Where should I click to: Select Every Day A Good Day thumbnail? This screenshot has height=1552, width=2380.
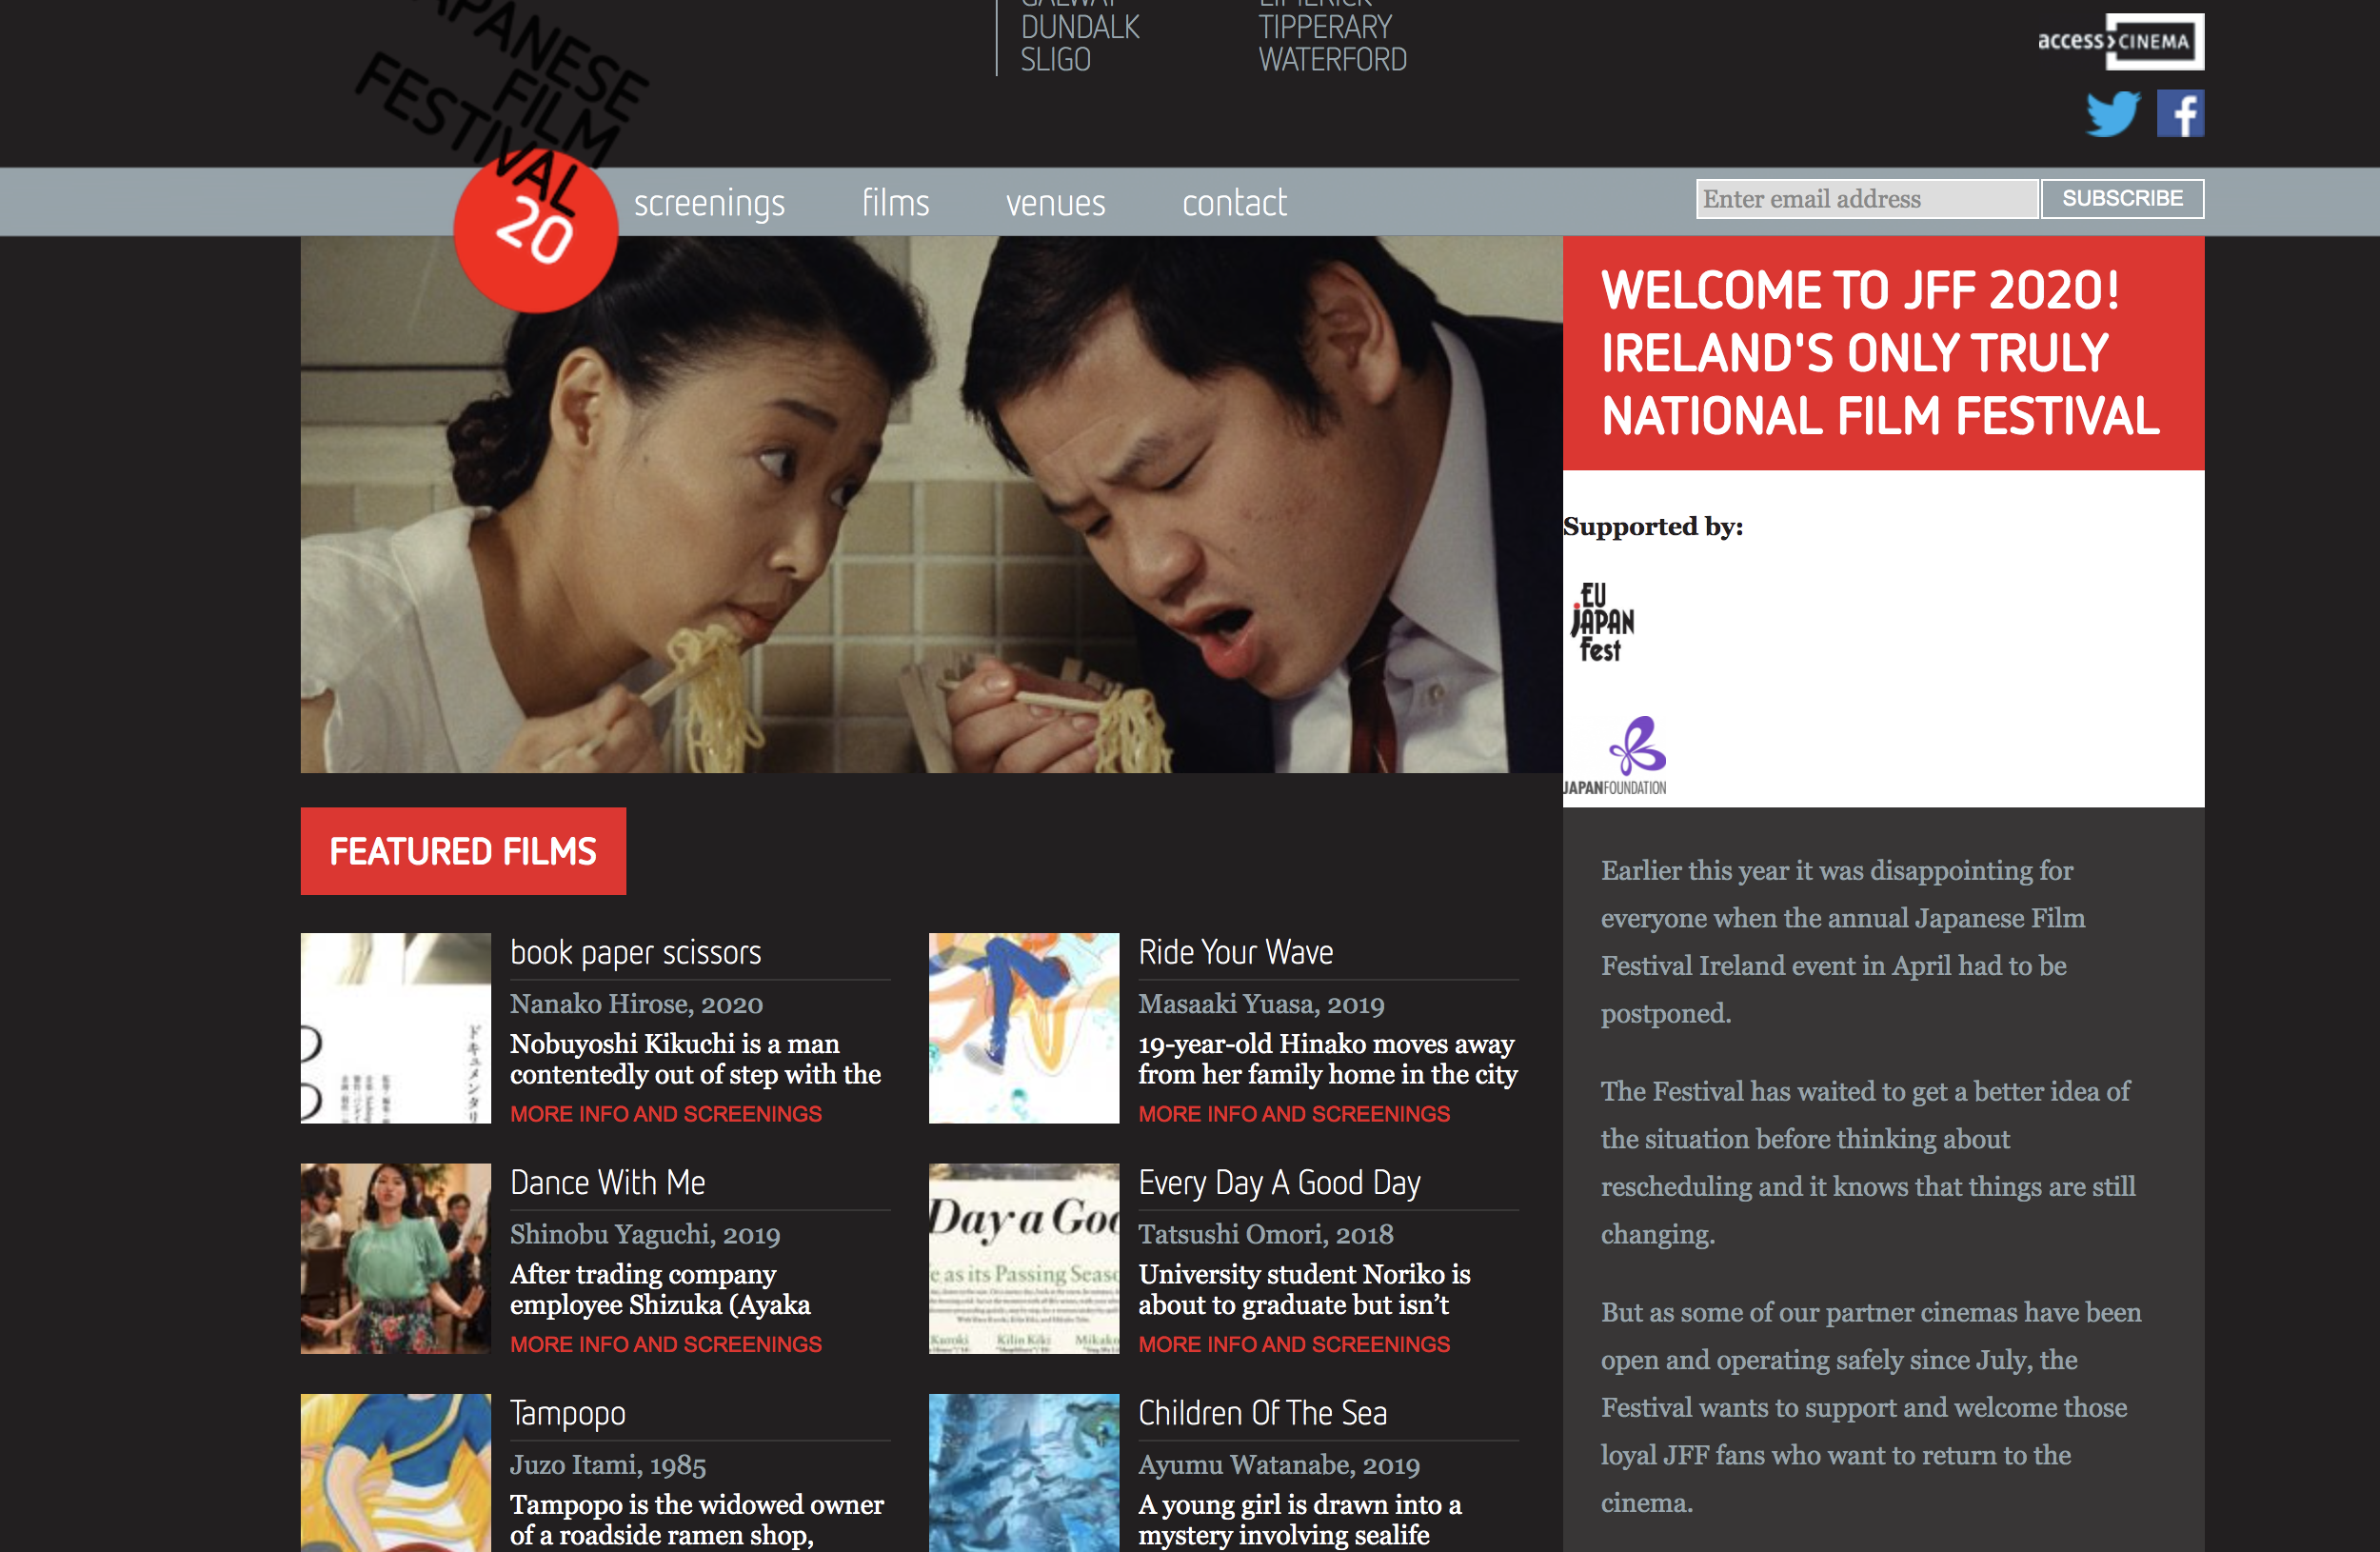(1024, 1258)
